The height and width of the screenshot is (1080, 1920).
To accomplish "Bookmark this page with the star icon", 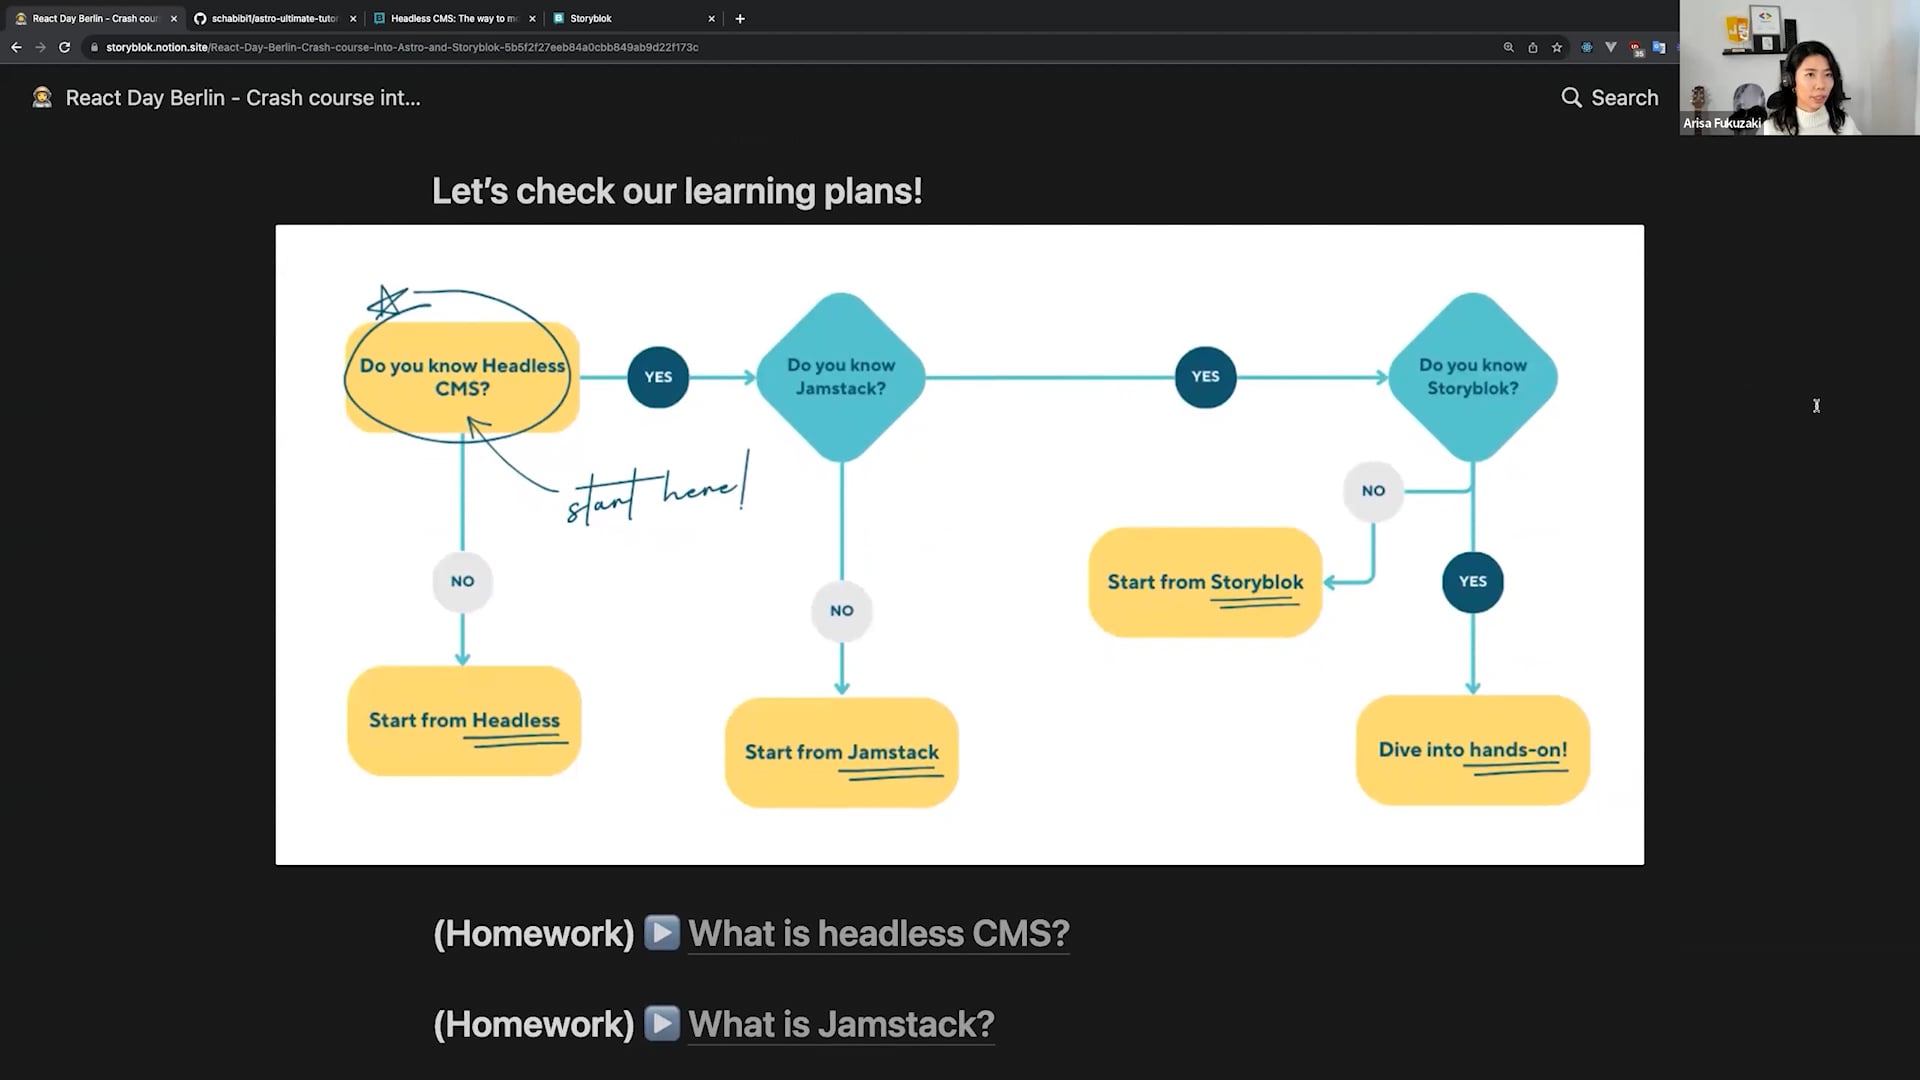I will tap(1556, 47).
